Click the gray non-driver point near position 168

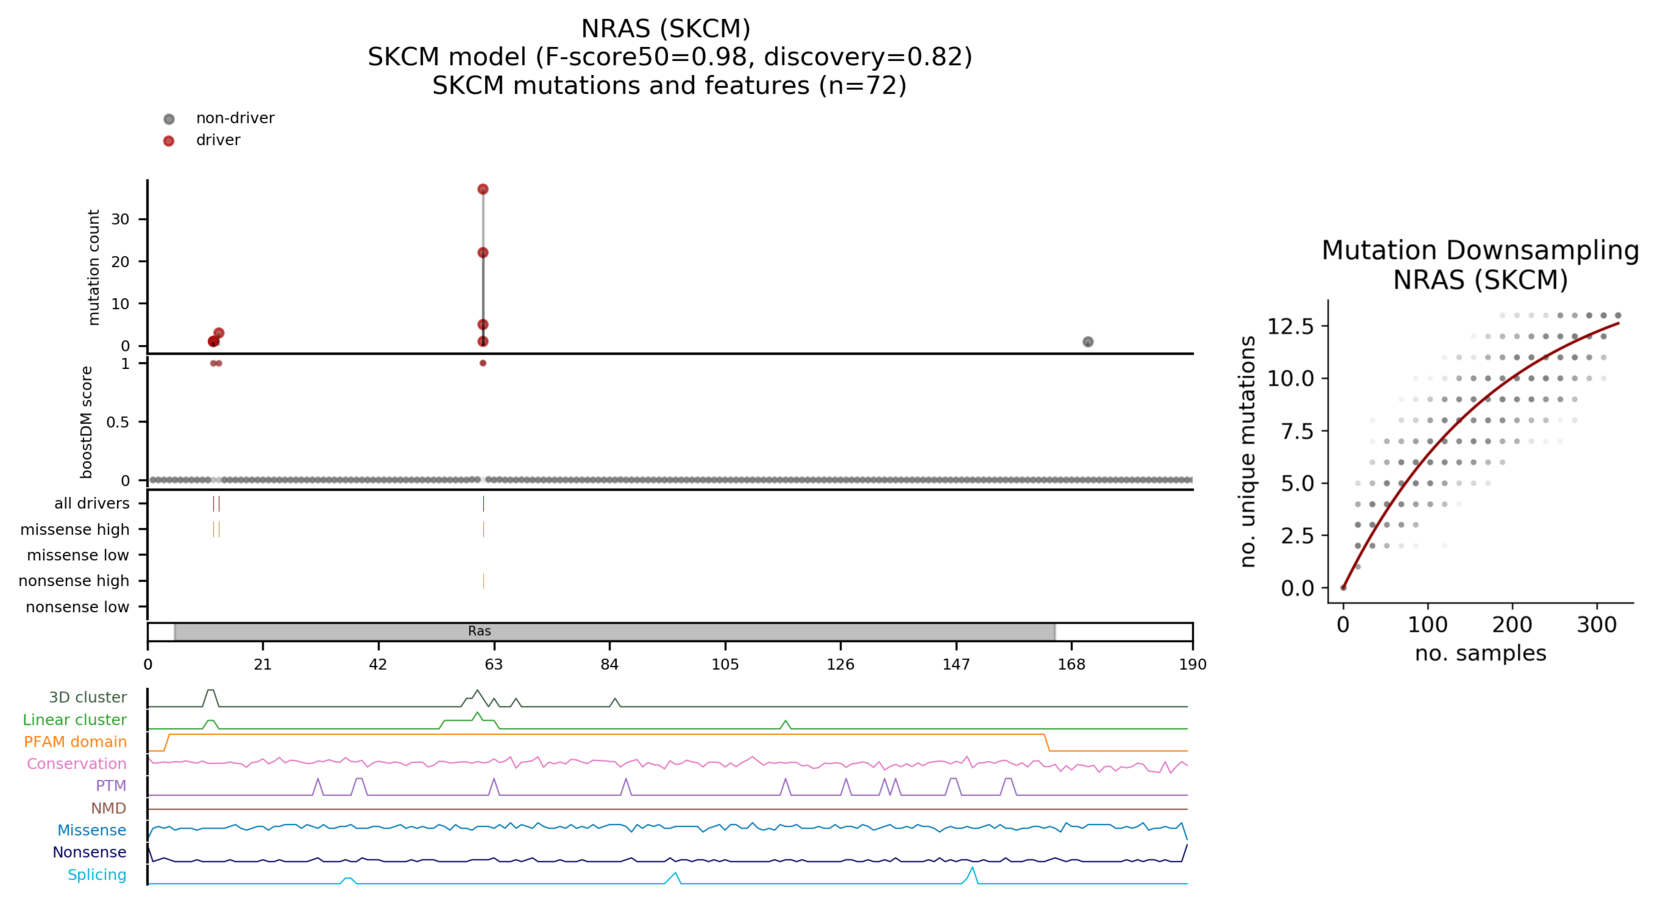[1088, 342]
